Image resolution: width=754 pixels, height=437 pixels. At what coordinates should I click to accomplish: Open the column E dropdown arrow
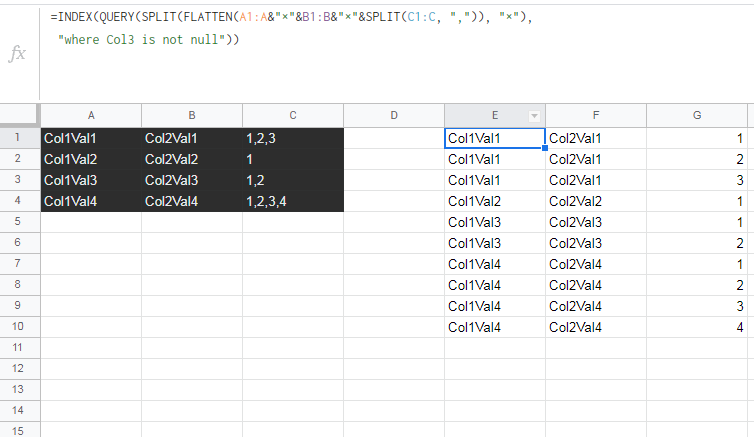click(534, 116)
